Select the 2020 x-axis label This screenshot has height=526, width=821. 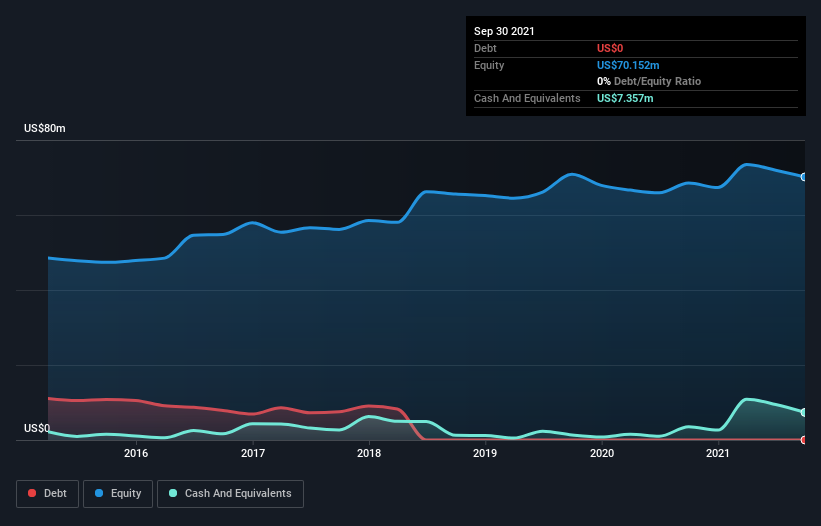click(602, 453)
